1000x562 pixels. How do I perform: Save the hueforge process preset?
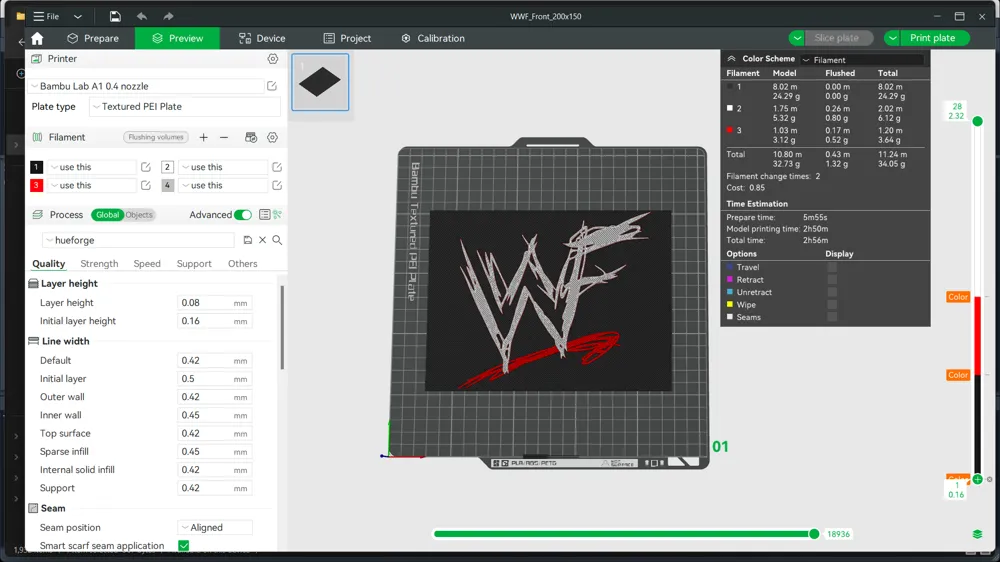[247, 240]
